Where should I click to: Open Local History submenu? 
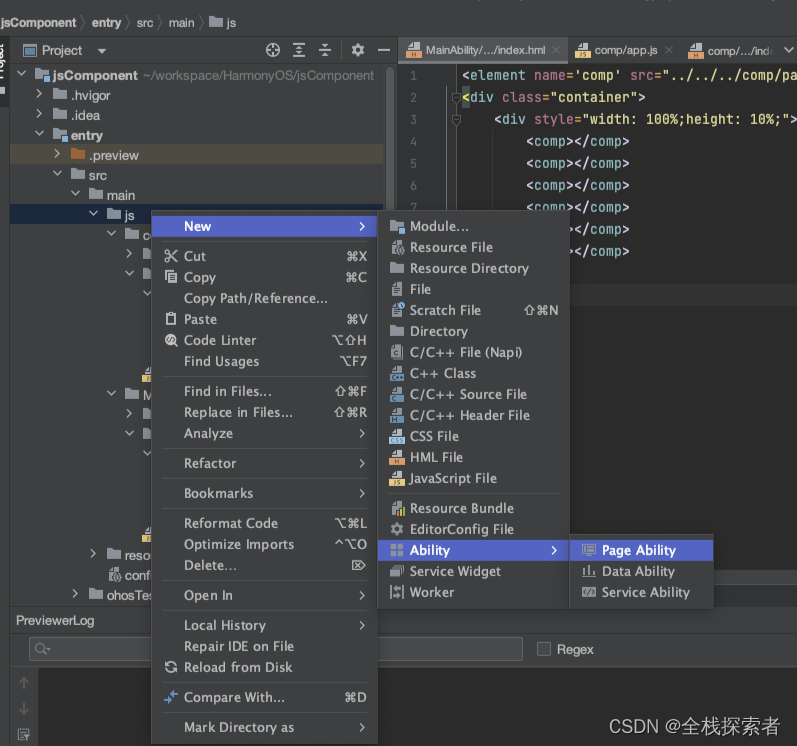click(265, 626)
